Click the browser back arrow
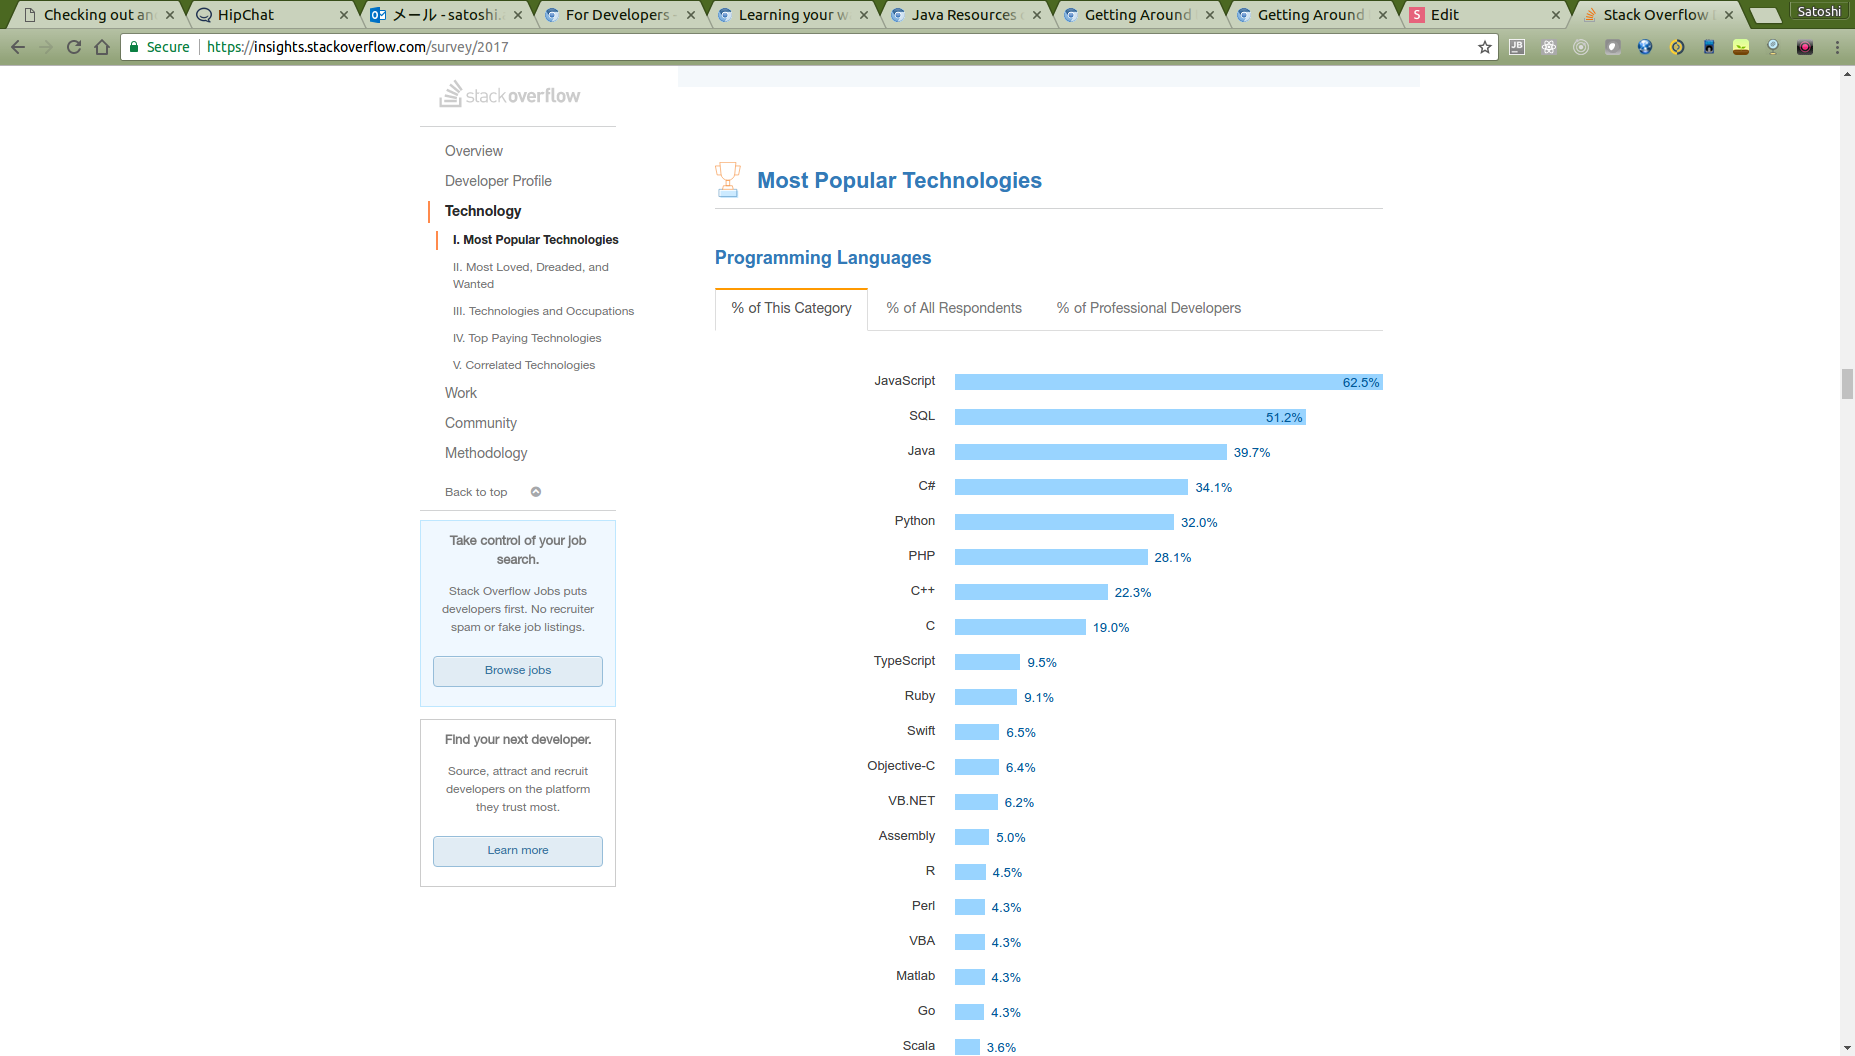 coord(18,47)
